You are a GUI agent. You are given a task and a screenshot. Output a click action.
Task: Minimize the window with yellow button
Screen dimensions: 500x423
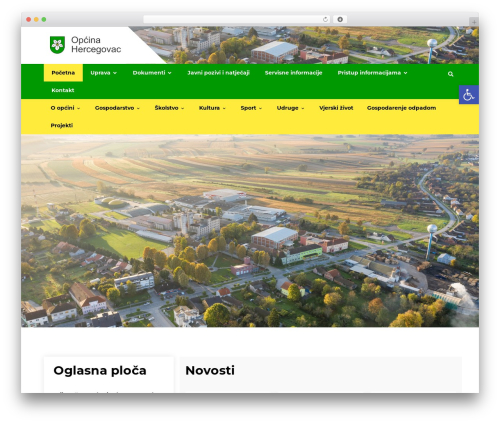pos(36,20)
